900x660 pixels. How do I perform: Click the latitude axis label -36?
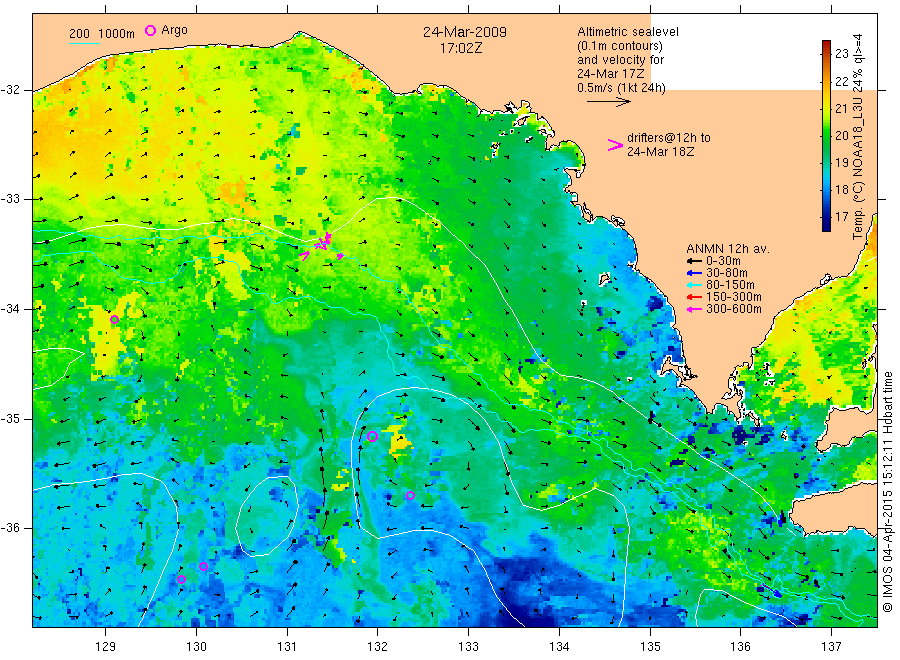(9, 527)
